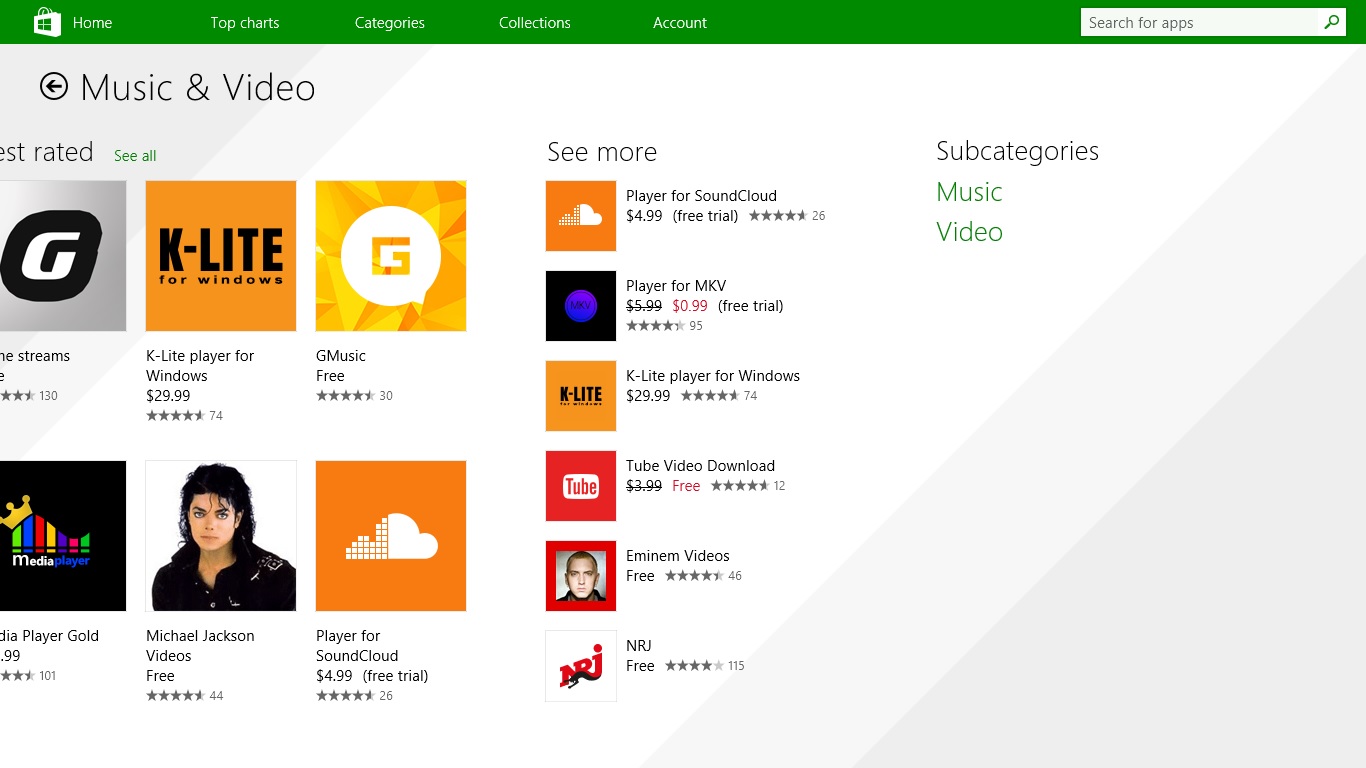Click Player for SoundCloud title in See more
Image resolution: width=1366 pixels, height=768 pixels.
(x=701, y=196)
